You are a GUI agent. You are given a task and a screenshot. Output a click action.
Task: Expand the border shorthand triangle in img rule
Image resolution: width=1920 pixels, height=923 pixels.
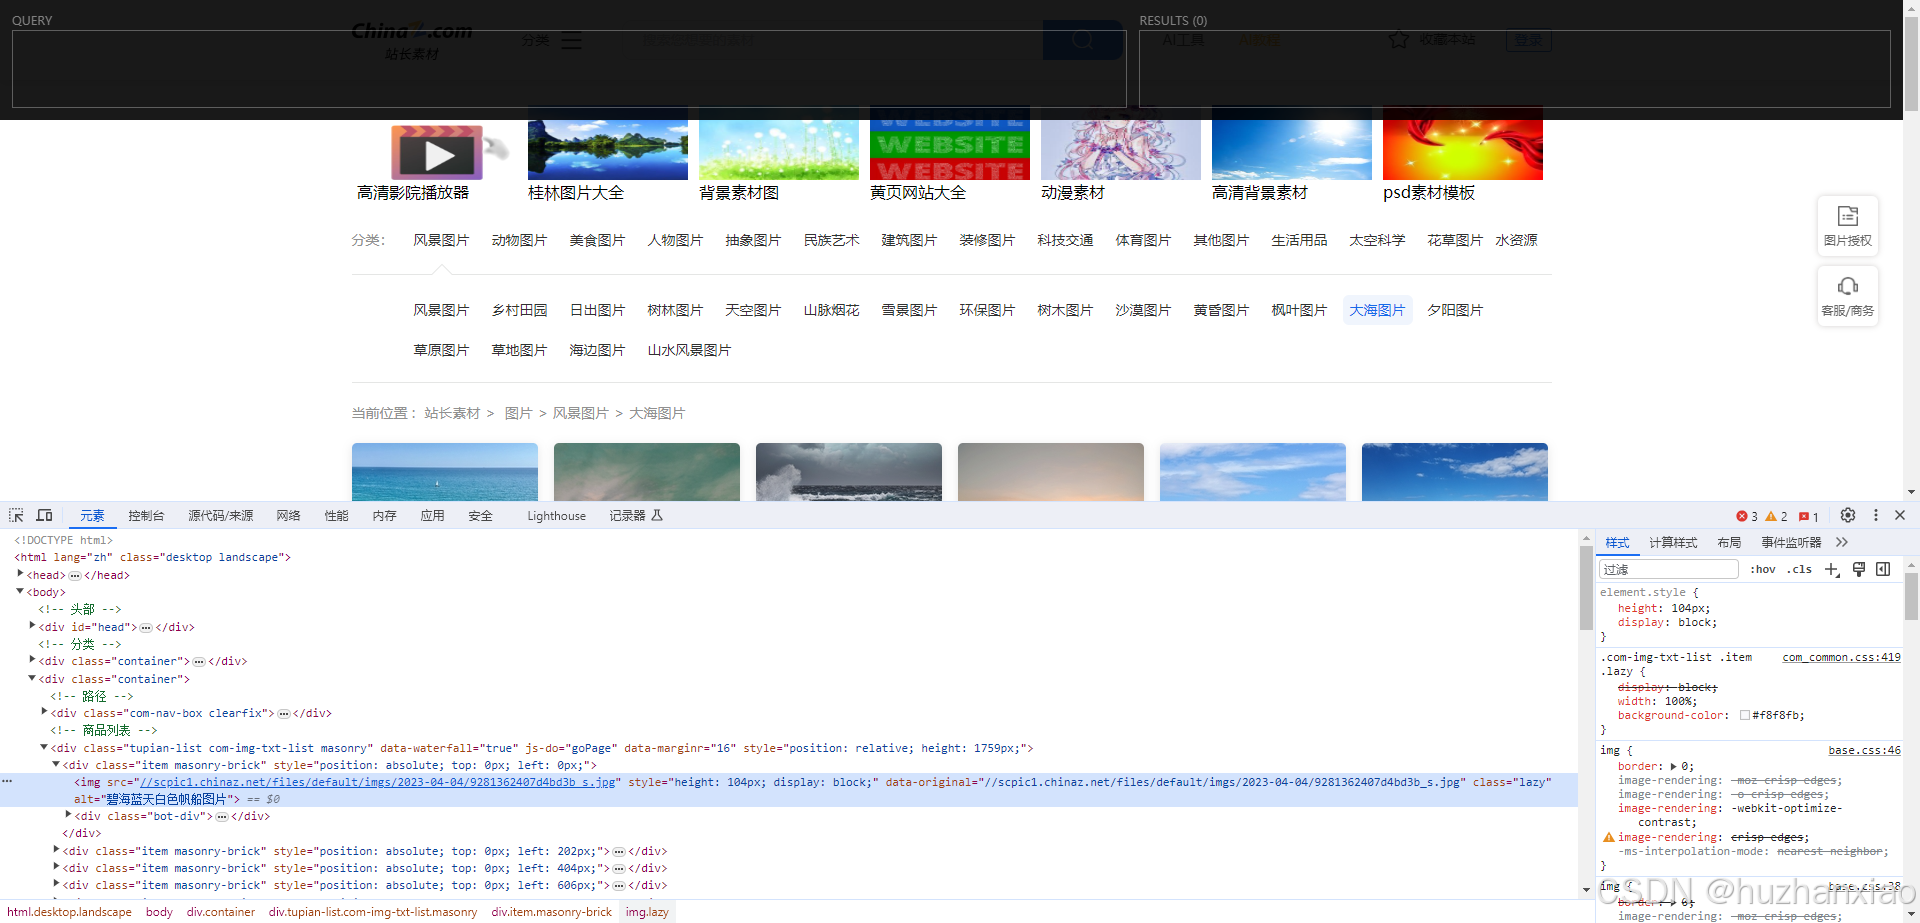(x=1674, y=766)
